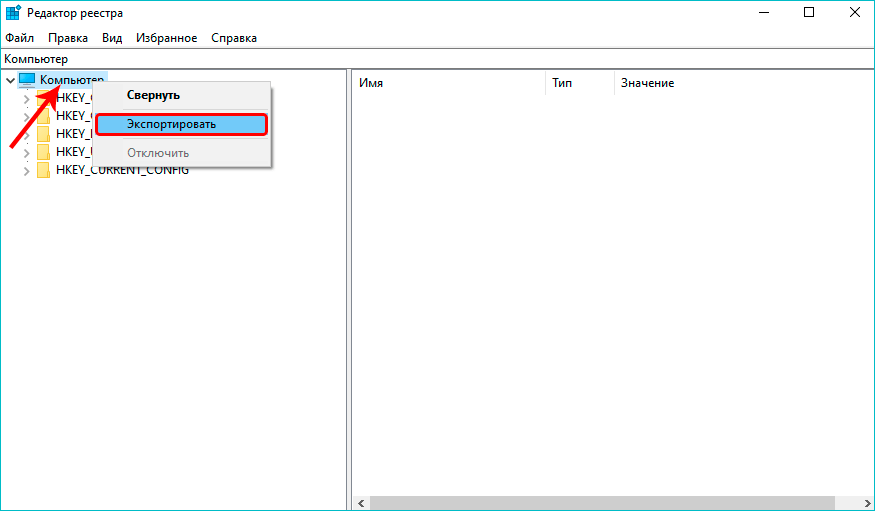
Task: Click the Компьютер monitor icon in tree
Action: point(27,80)
